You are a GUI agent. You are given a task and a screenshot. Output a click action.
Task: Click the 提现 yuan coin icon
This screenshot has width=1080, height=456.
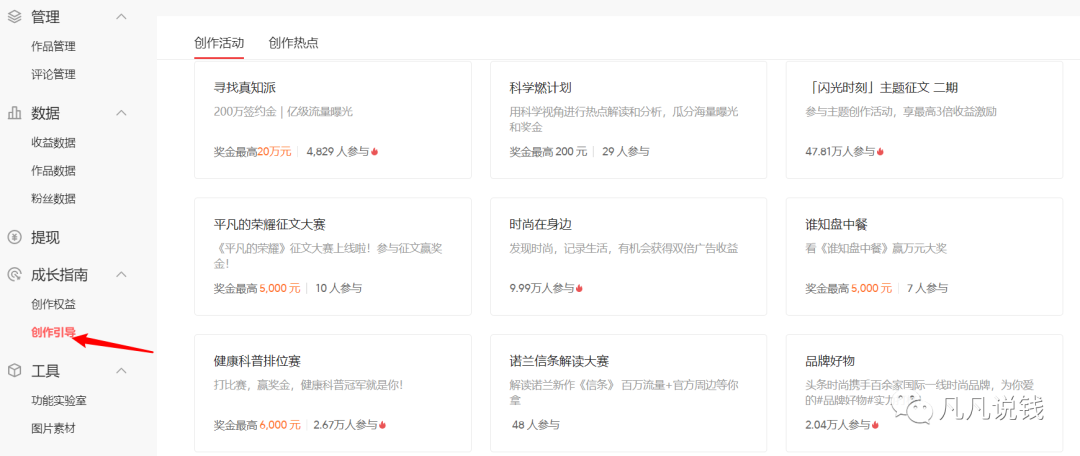15,237
